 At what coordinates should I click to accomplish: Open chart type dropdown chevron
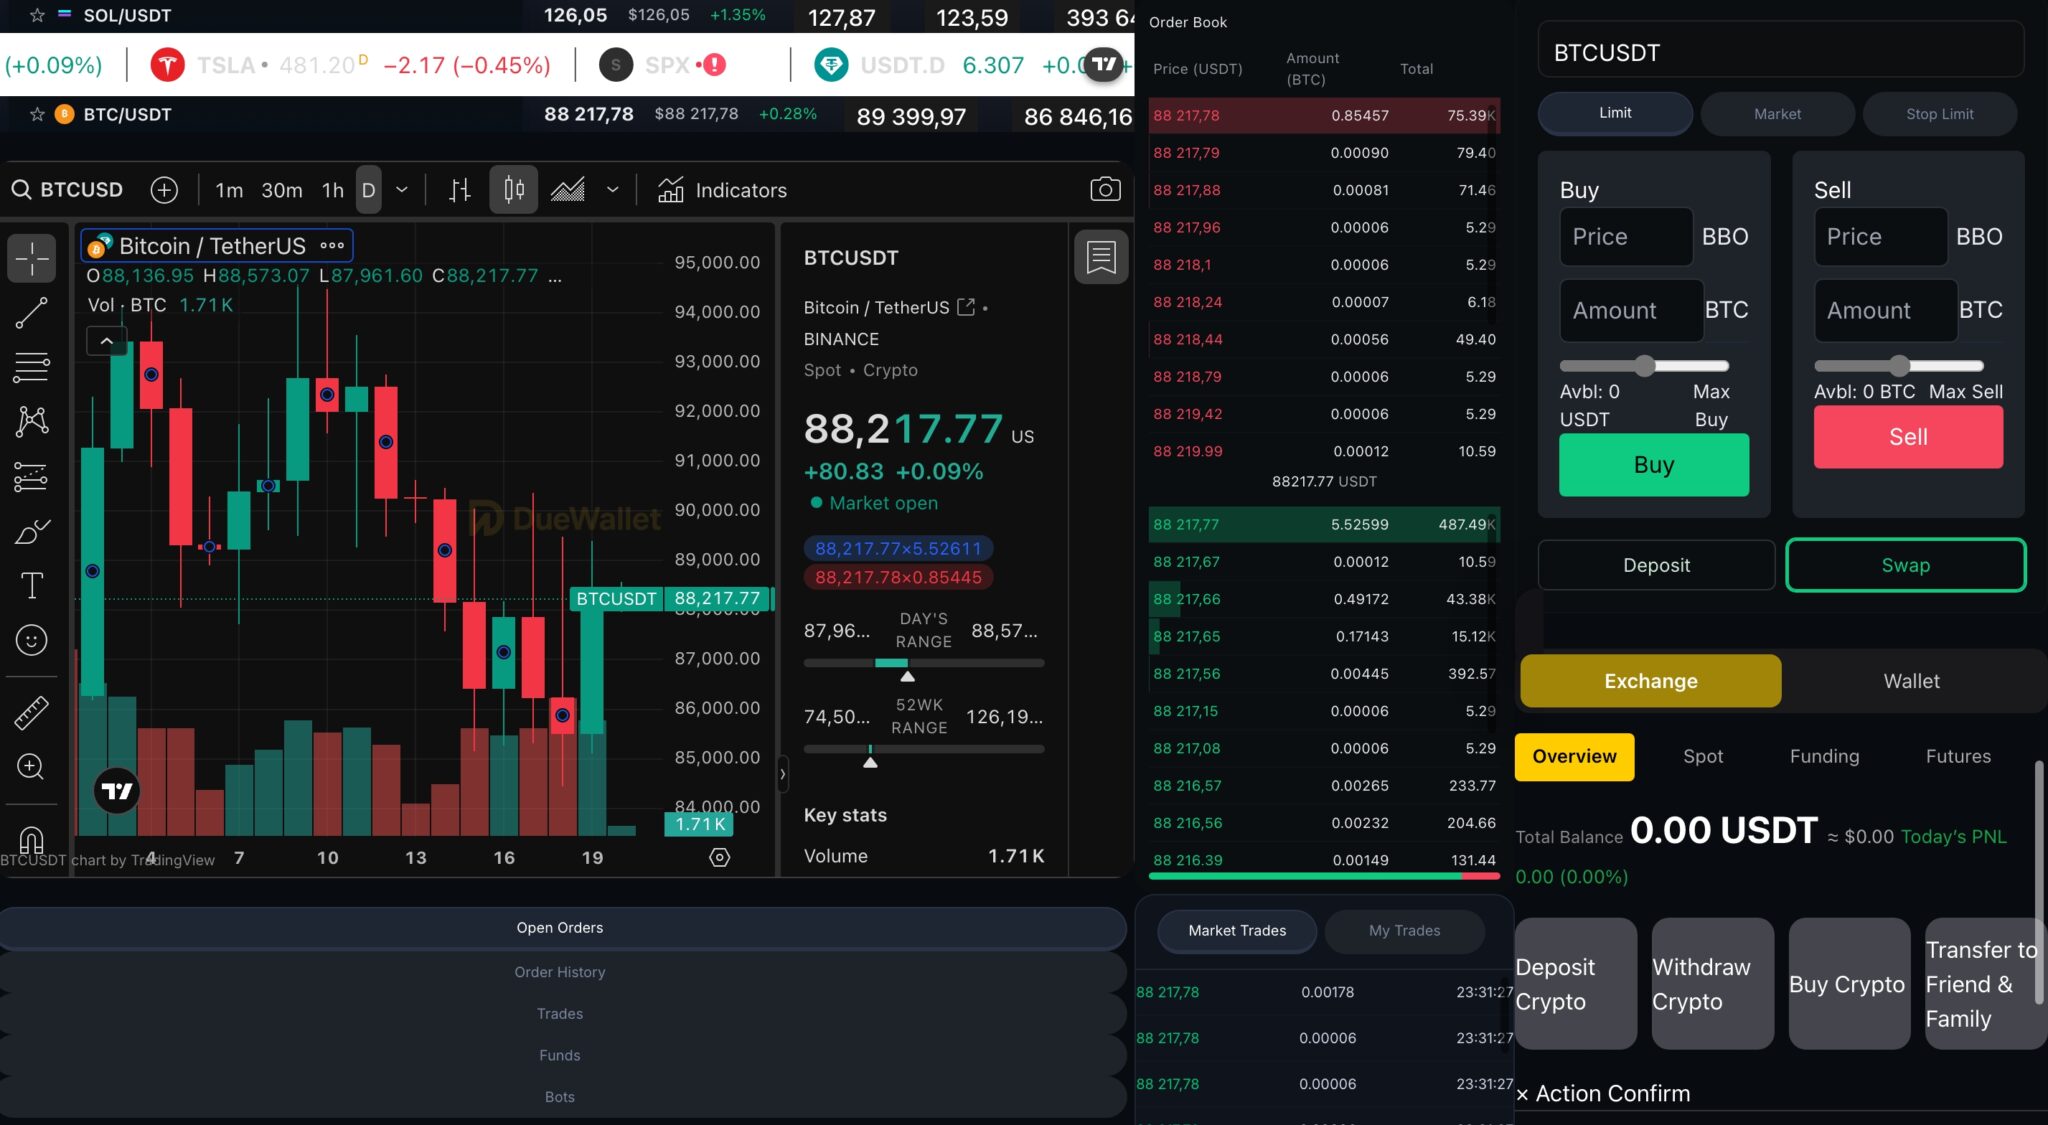click(x=613, y=190)
